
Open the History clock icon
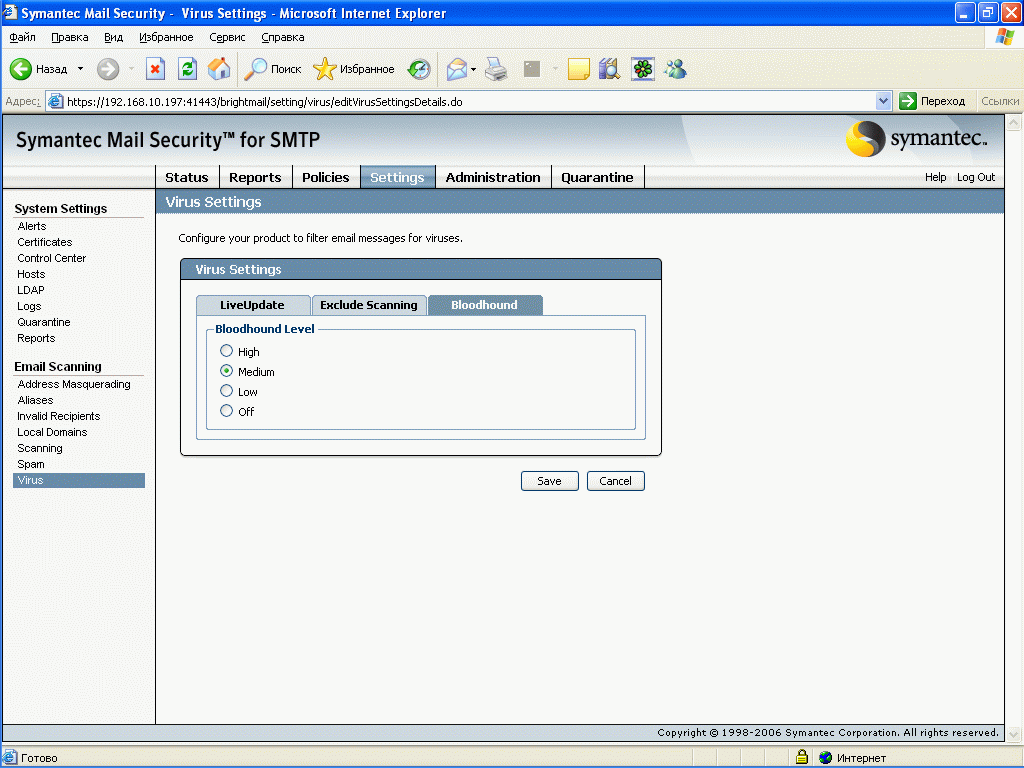419,69
